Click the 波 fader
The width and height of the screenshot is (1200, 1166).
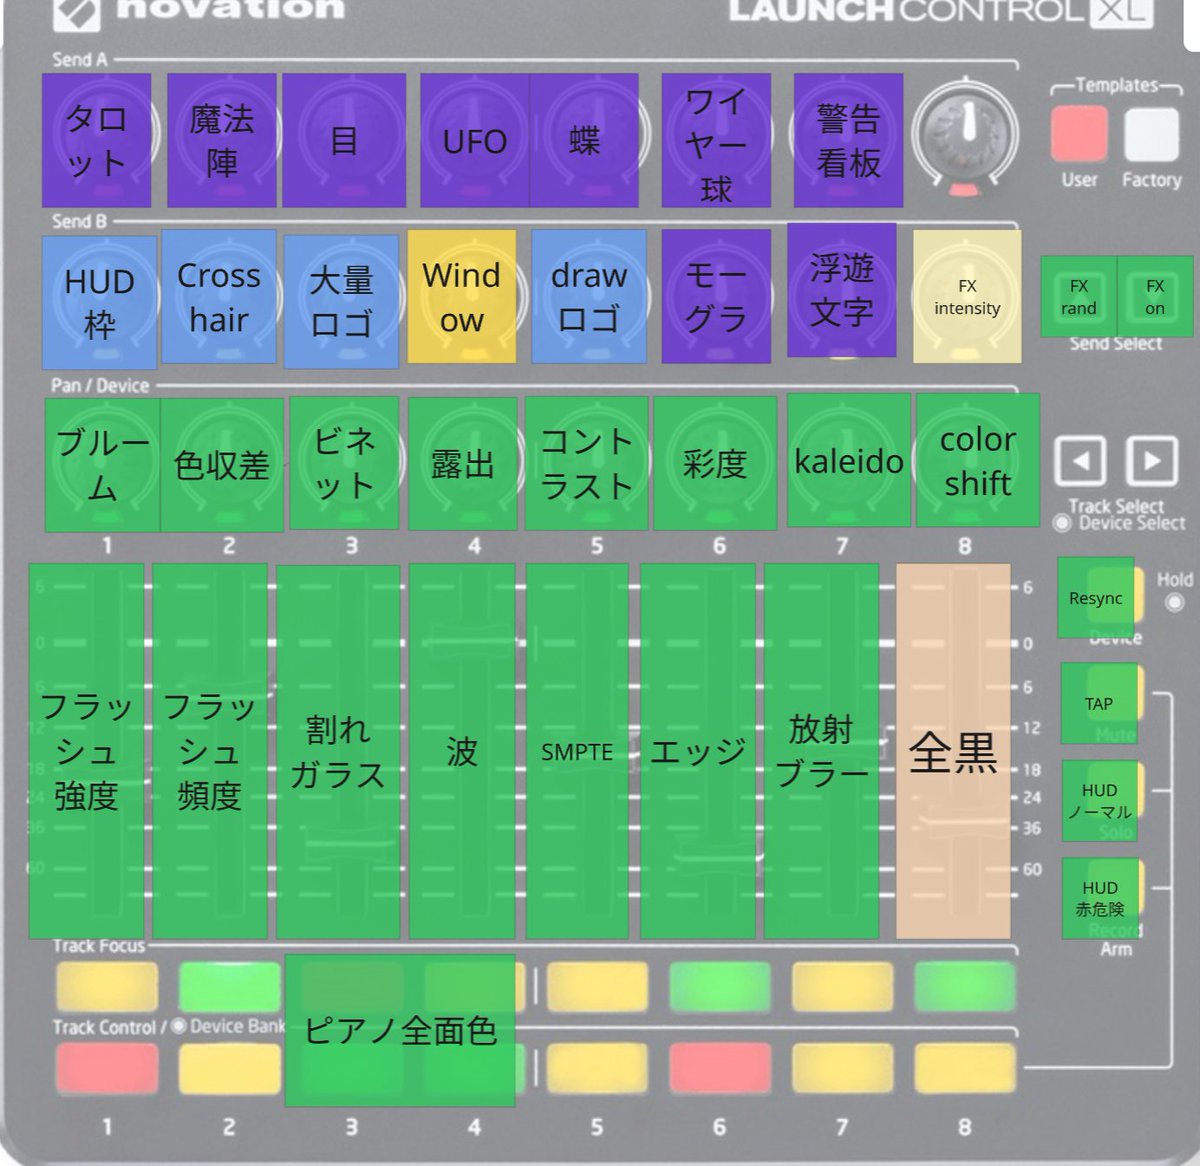tap(462, 751)
